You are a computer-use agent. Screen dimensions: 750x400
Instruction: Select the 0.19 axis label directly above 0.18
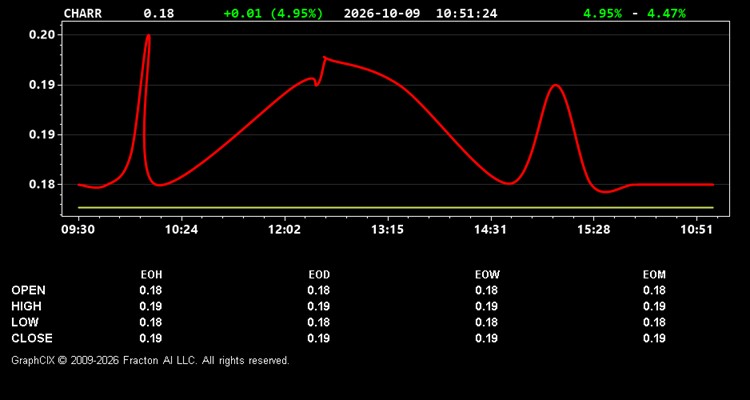[x=42, y=134]
